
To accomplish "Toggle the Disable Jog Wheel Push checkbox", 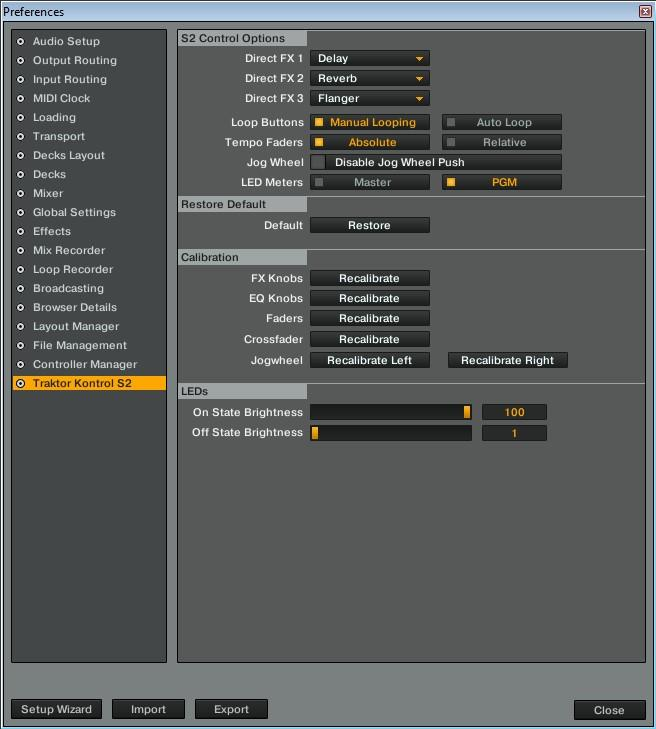I will coord(318,163).
